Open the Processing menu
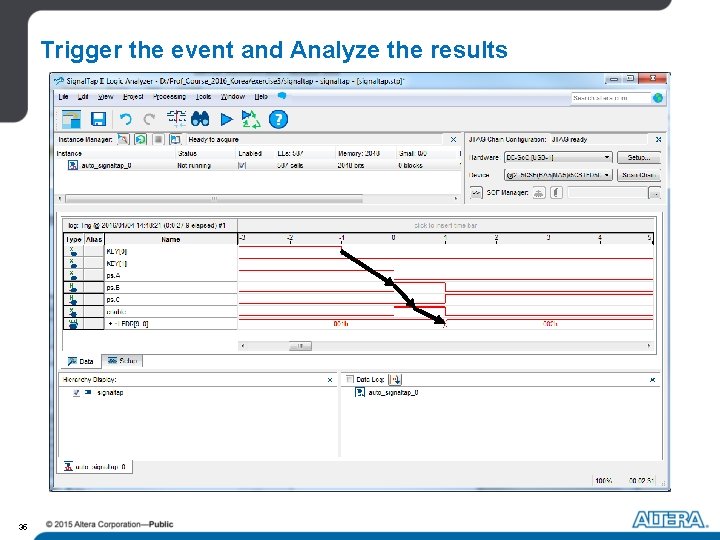This screenshot has height=540, width=720. point(169,96)
